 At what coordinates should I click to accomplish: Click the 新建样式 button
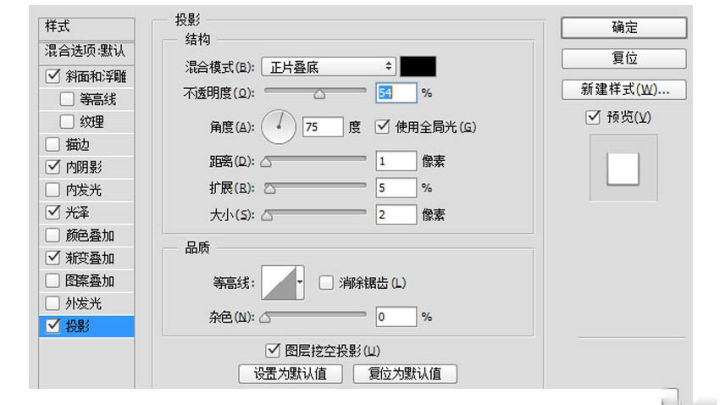(624, 89)
